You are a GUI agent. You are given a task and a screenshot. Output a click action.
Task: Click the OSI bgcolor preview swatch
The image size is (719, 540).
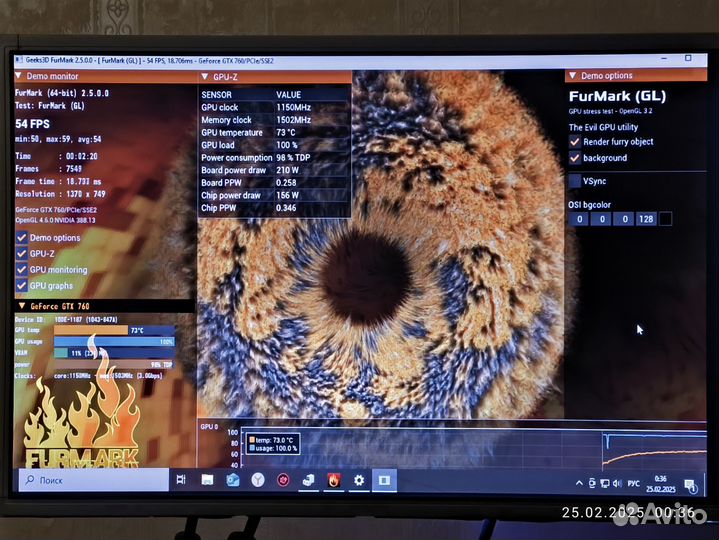pos(666,219)
